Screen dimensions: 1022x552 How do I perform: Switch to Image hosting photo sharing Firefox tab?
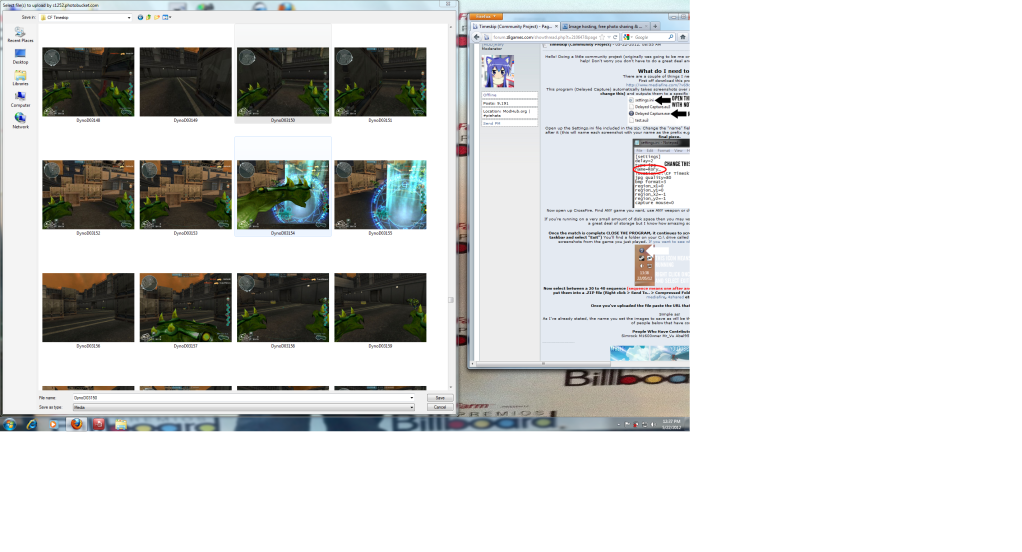pyautogui.click(x=604, y=27)
